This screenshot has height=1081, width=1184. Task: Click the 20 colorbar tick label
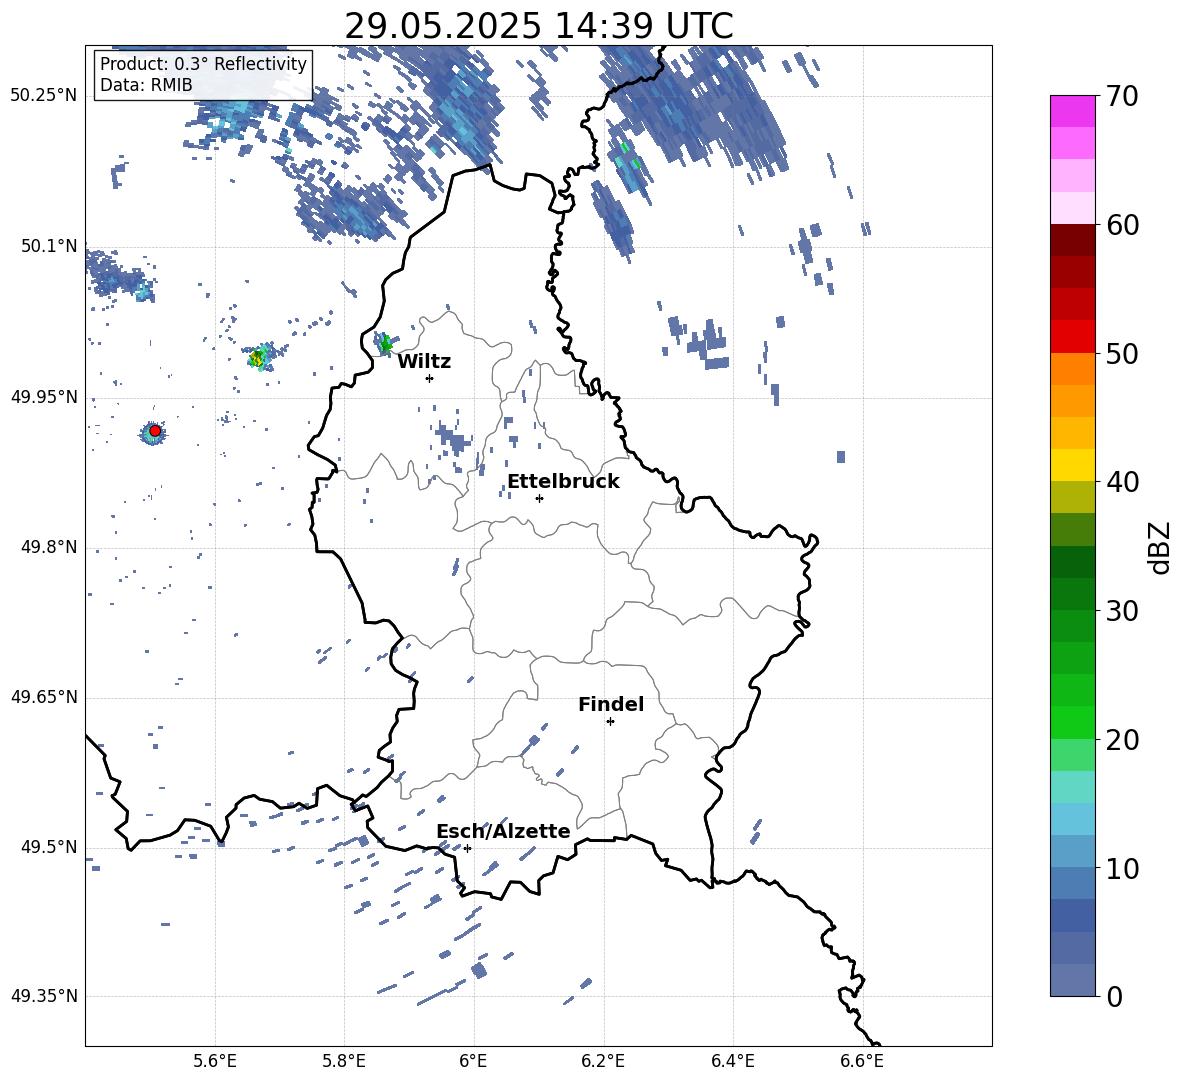1122,739
